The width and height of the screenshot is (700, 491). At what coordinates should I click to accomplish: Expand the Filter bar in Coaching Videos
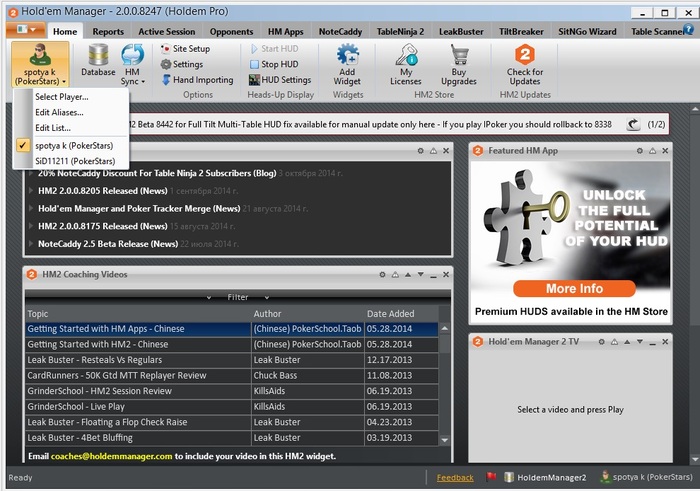click(237, 297)
